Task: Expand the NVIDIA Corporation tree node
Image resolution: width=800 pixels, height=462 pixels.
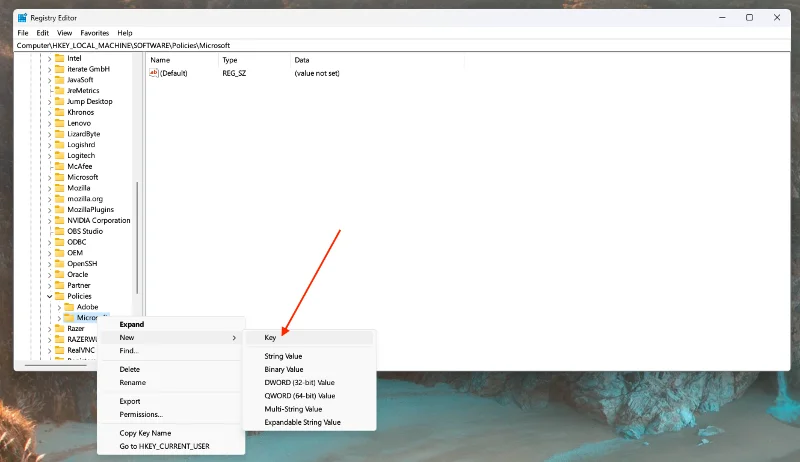Action: coord(49,220)
